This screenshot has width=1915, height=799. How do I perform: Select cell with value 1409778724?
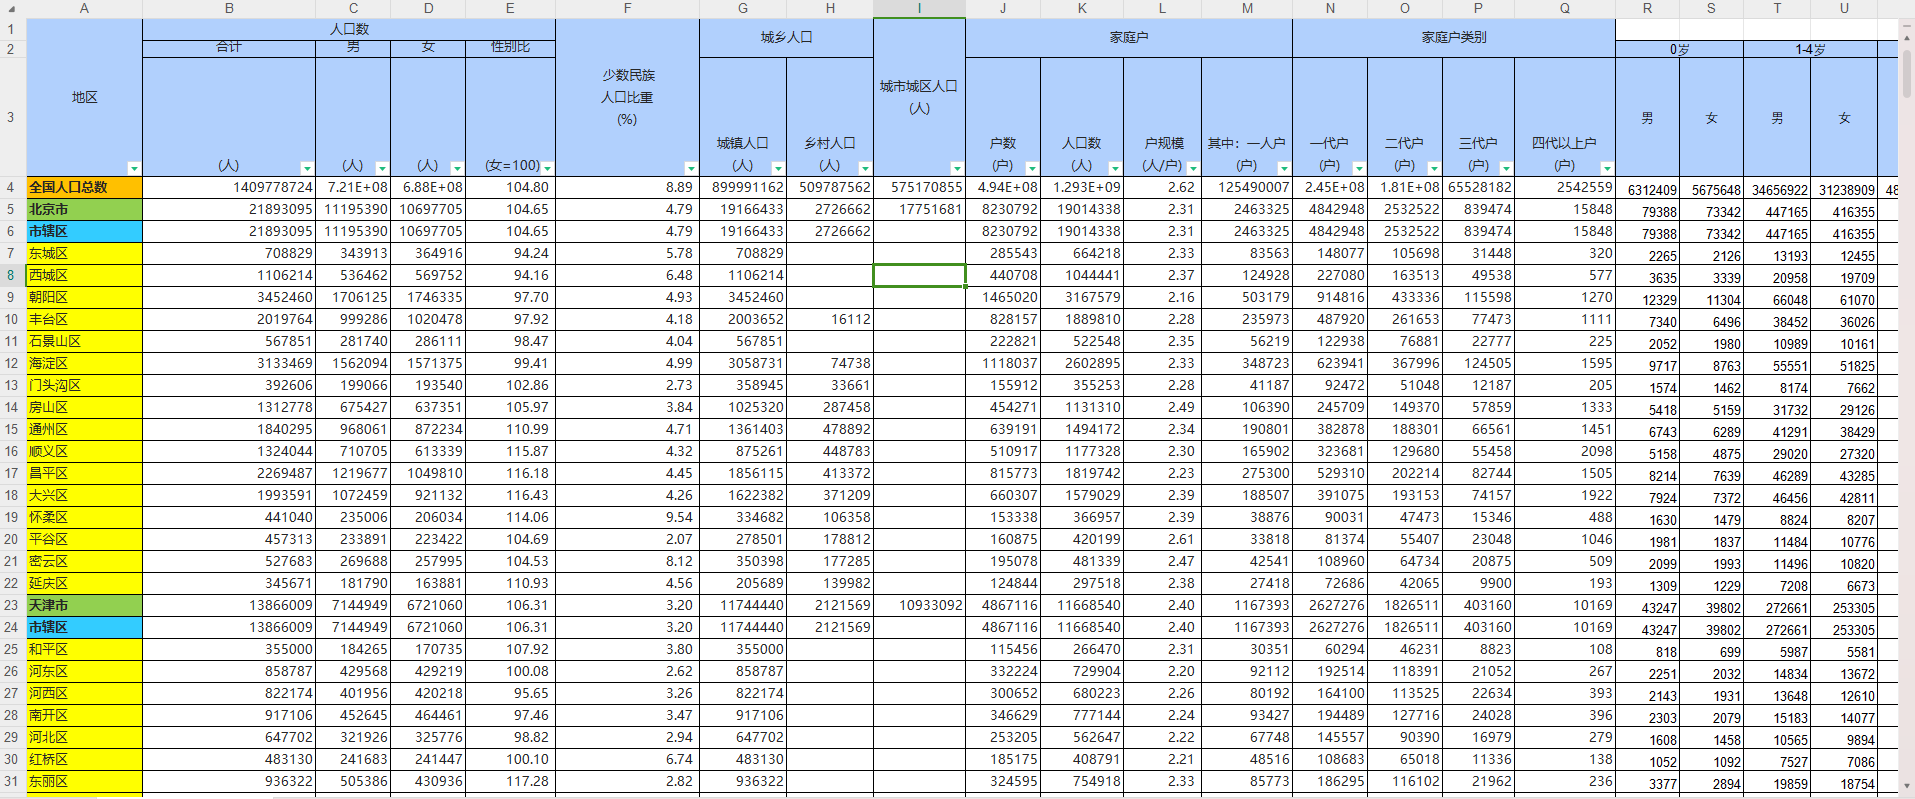(229, 187)
